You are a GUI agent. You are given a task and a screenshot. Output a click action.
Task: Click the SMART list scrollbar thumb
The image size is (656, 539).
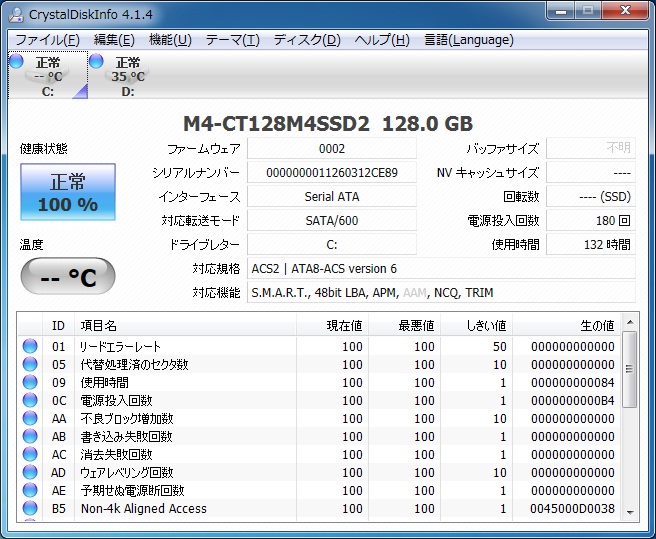[x=629, y=369]
